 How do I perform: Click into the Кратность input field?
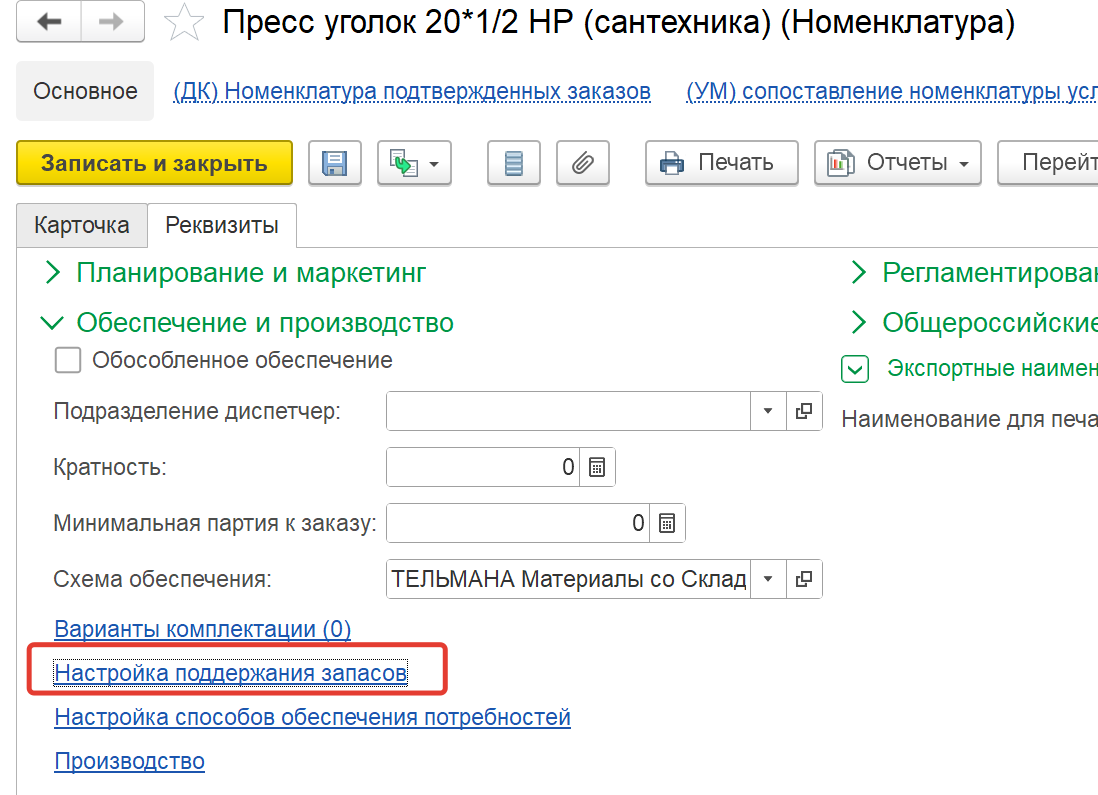tap(480, 467)
